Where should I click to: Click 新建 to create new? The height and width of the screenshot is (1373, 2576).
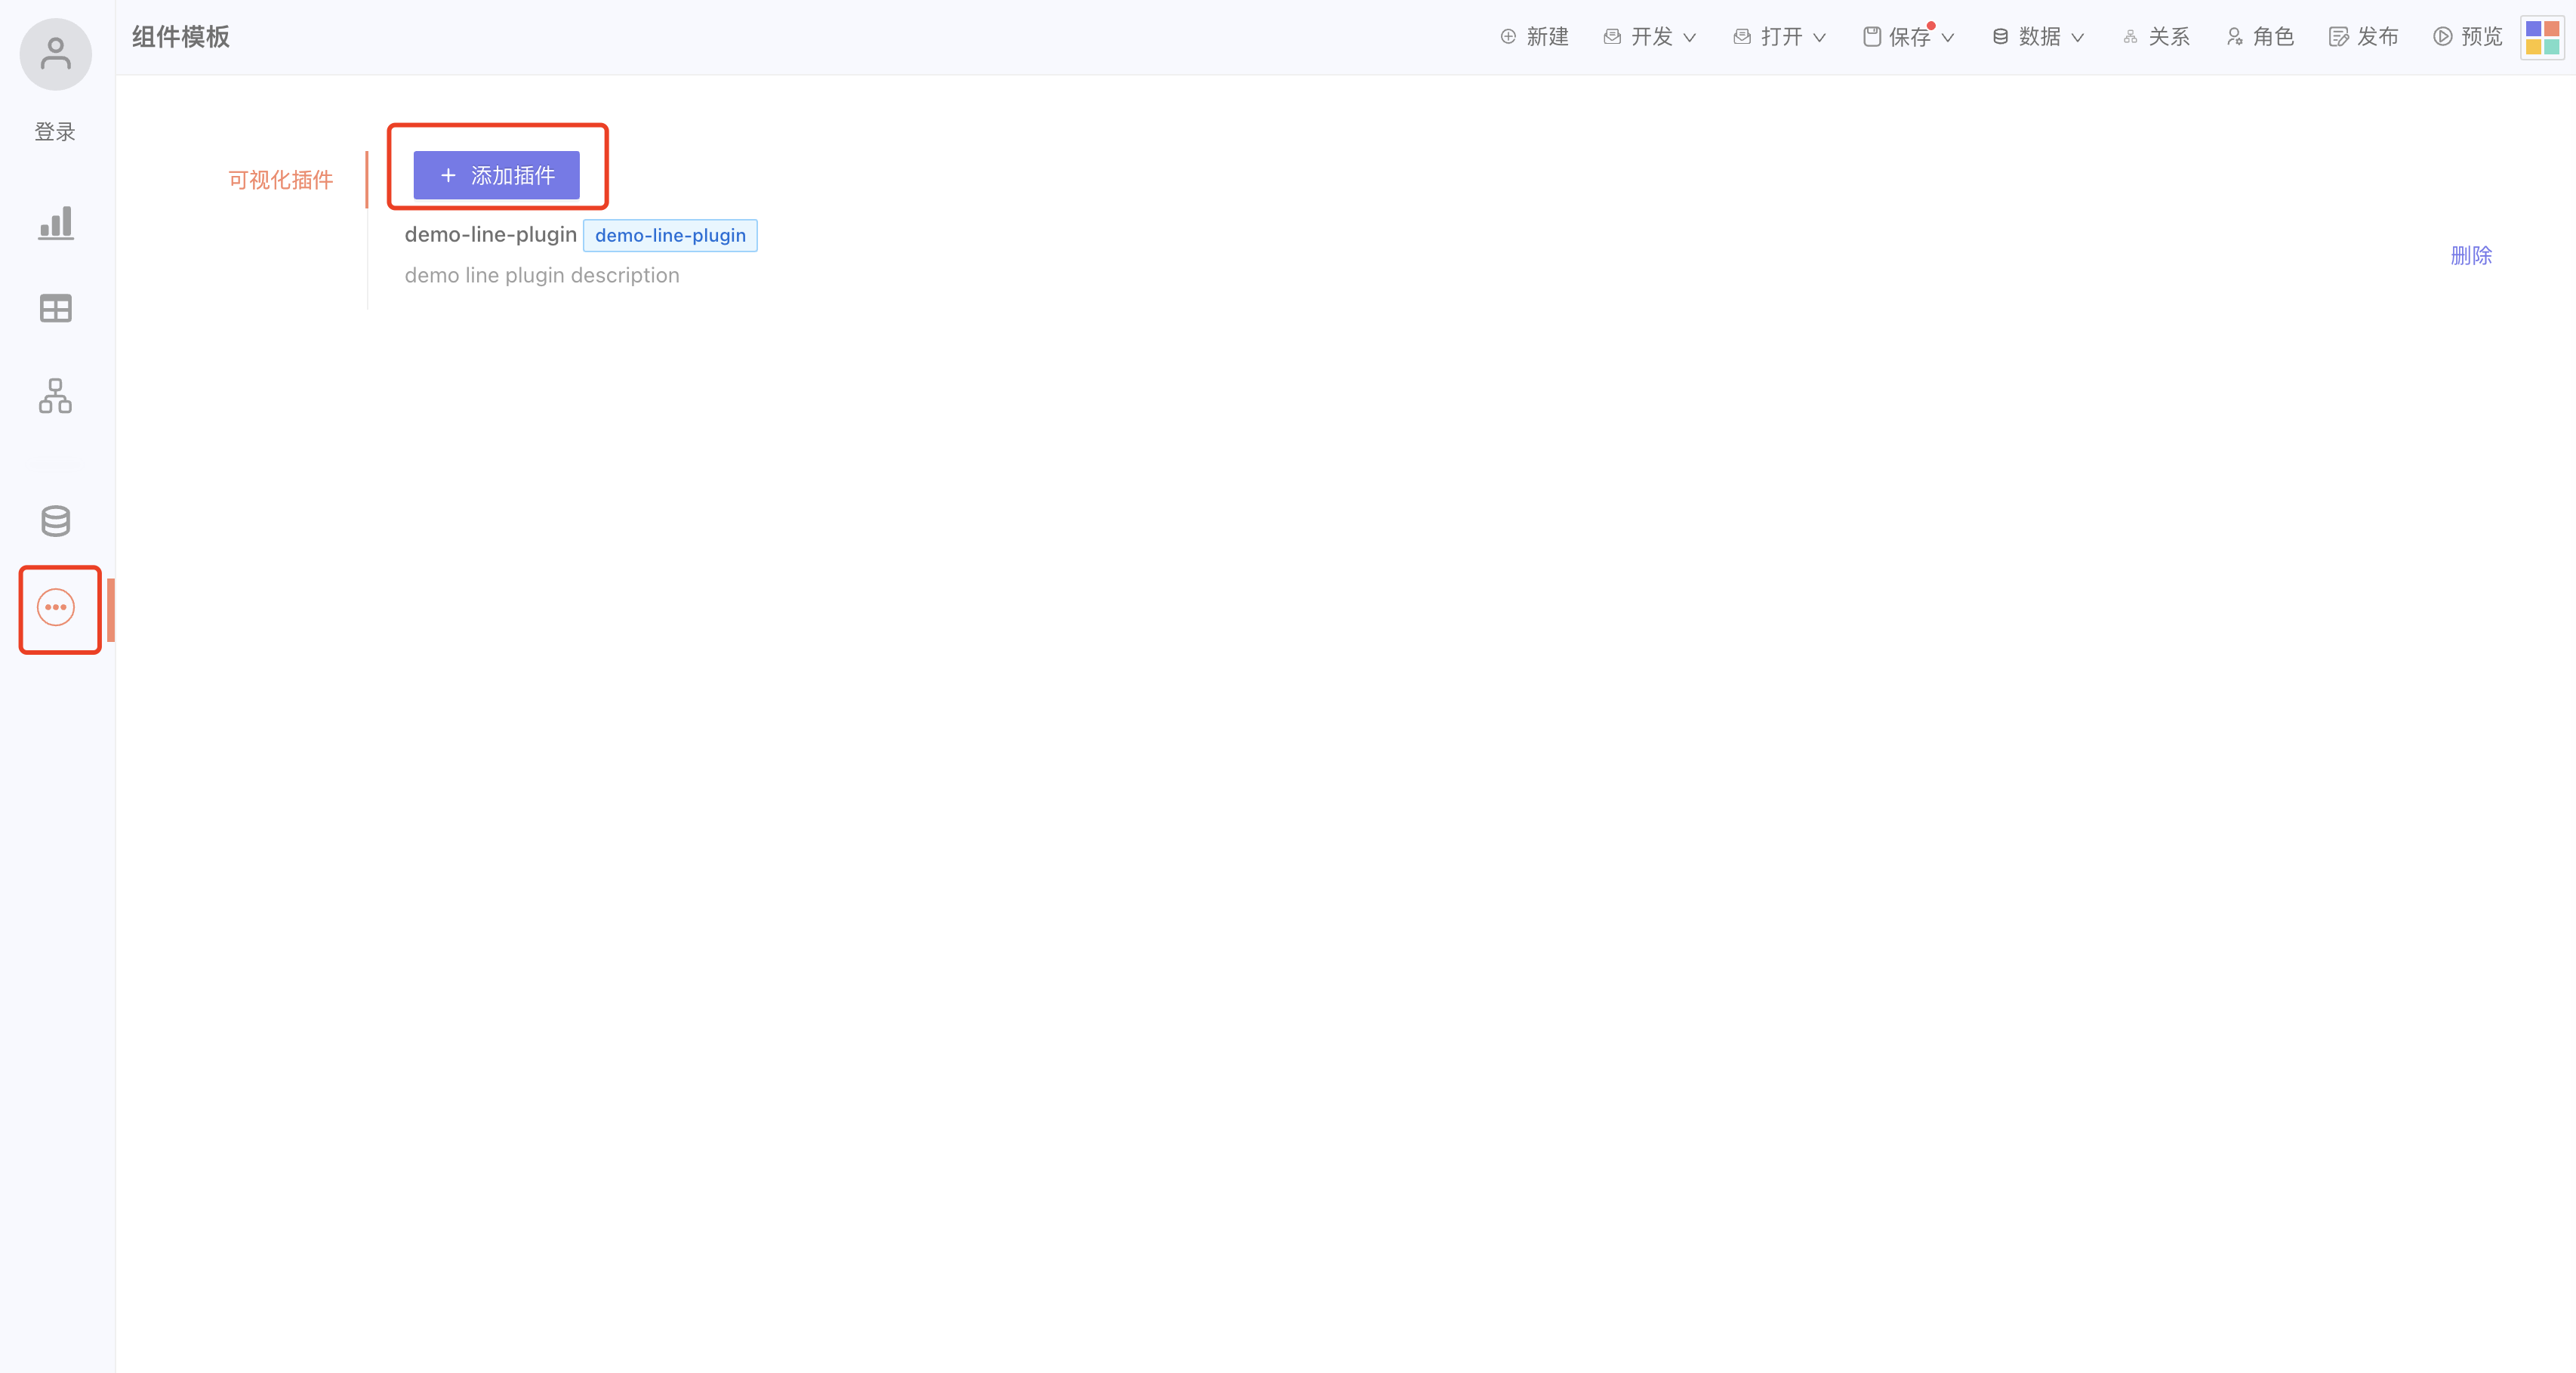[1534, 37]
